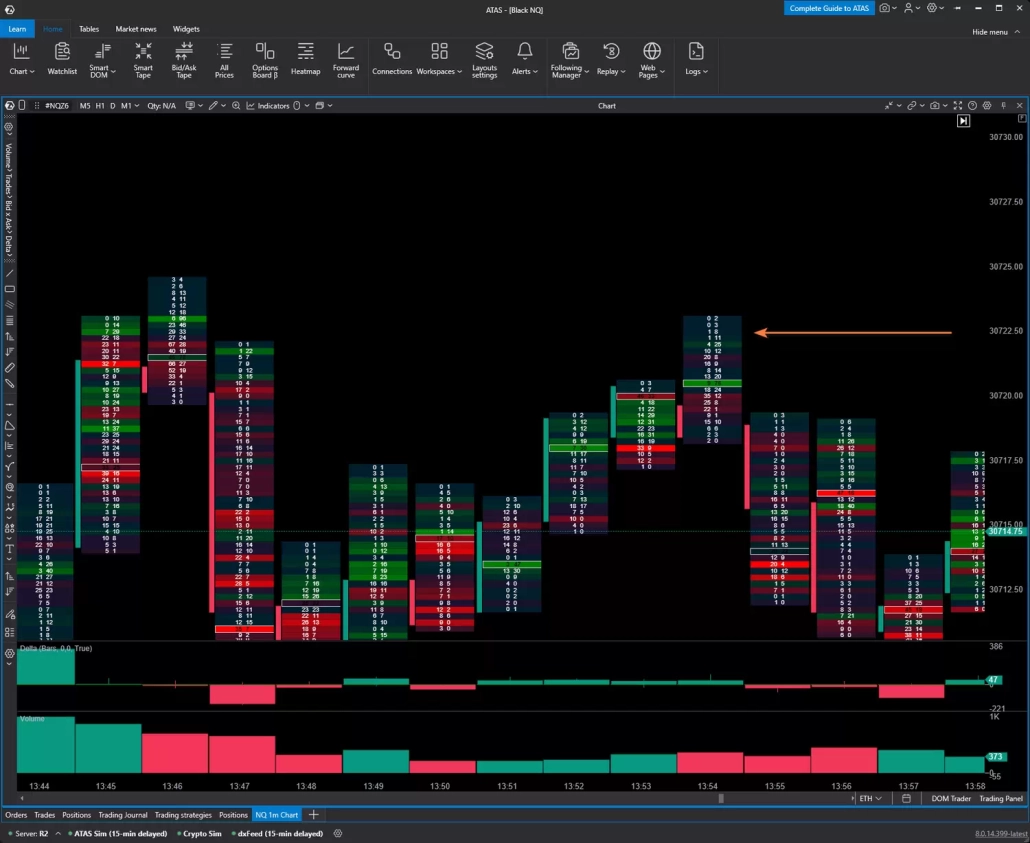Viewport: 1030px width, 843px height.
Task: Open the Forward curve tool
Action: (x=346, y=60)
